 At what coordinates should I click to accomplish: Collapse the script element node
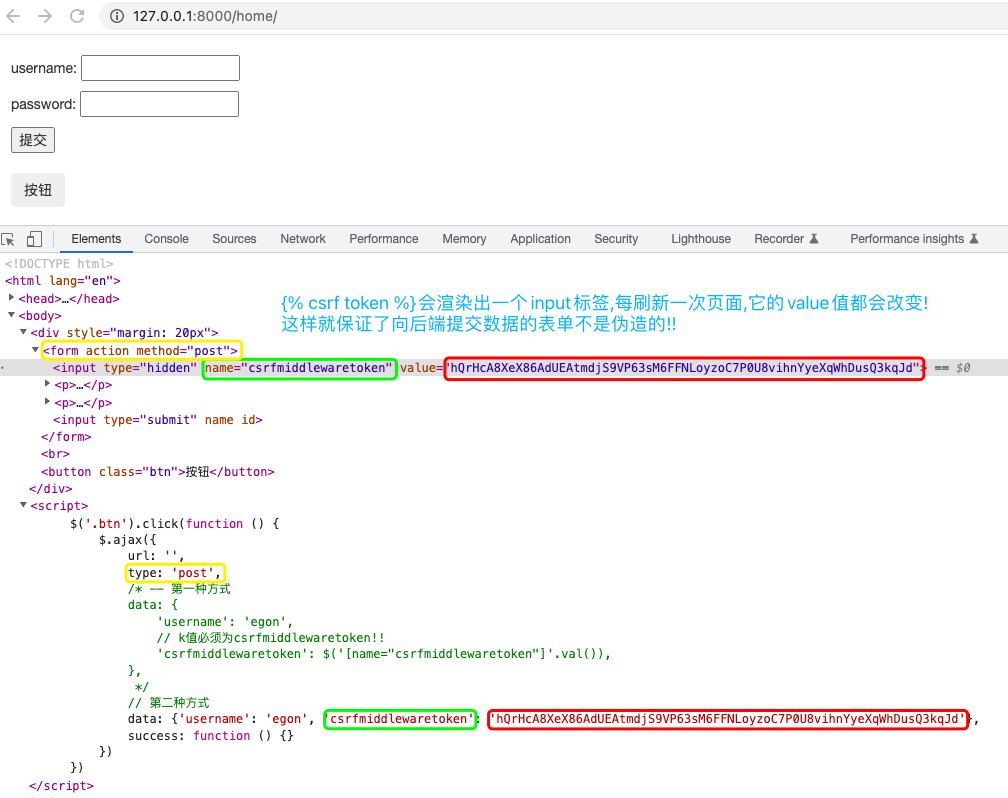(24, 506)
